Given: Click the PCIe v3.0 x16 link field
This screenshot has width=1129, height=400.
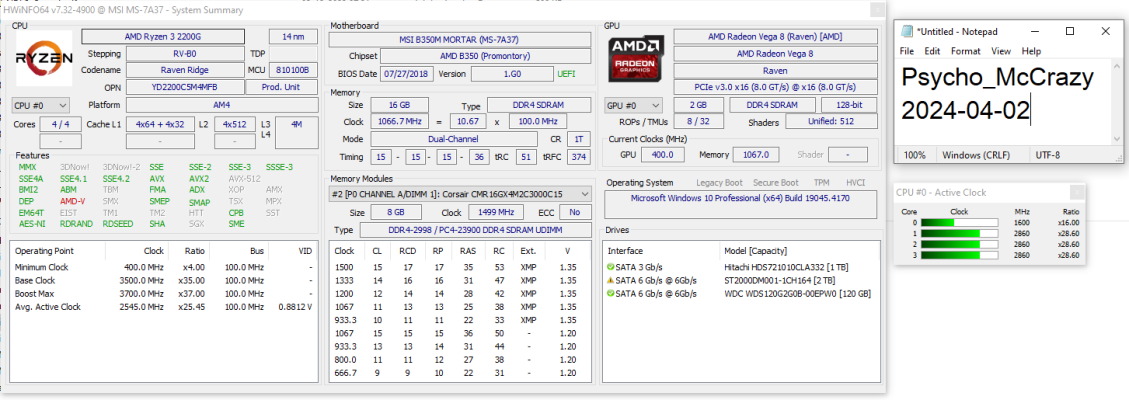Looking at the screenshot, I should [775, 88].
